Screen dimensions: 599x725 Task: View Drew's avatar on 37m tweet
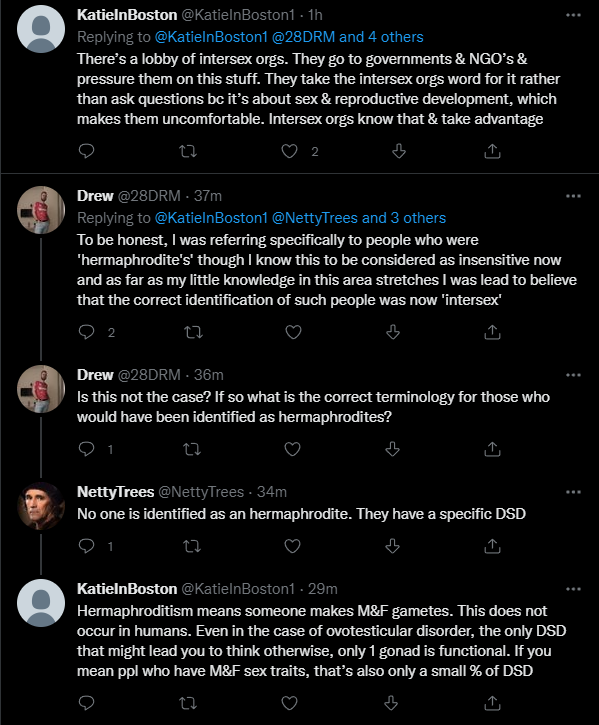pos(41,210)
